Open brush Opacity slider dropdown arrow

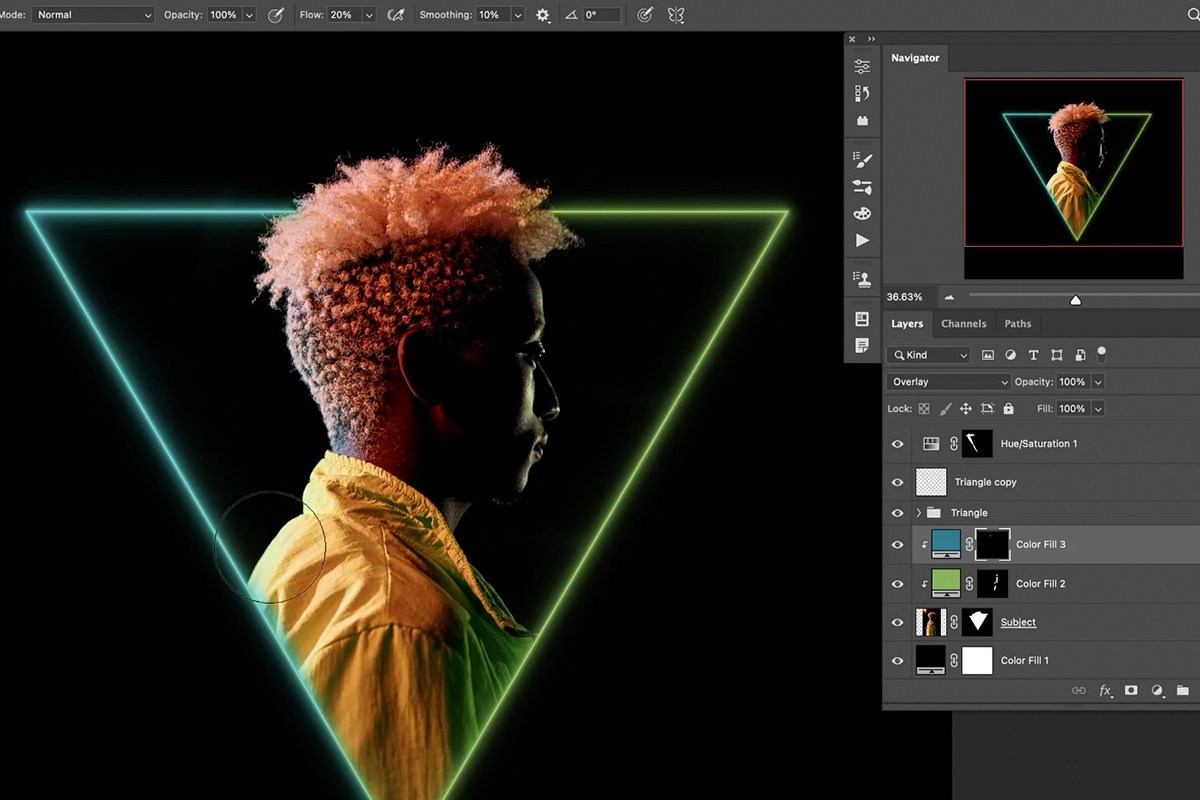coord(249,15)
